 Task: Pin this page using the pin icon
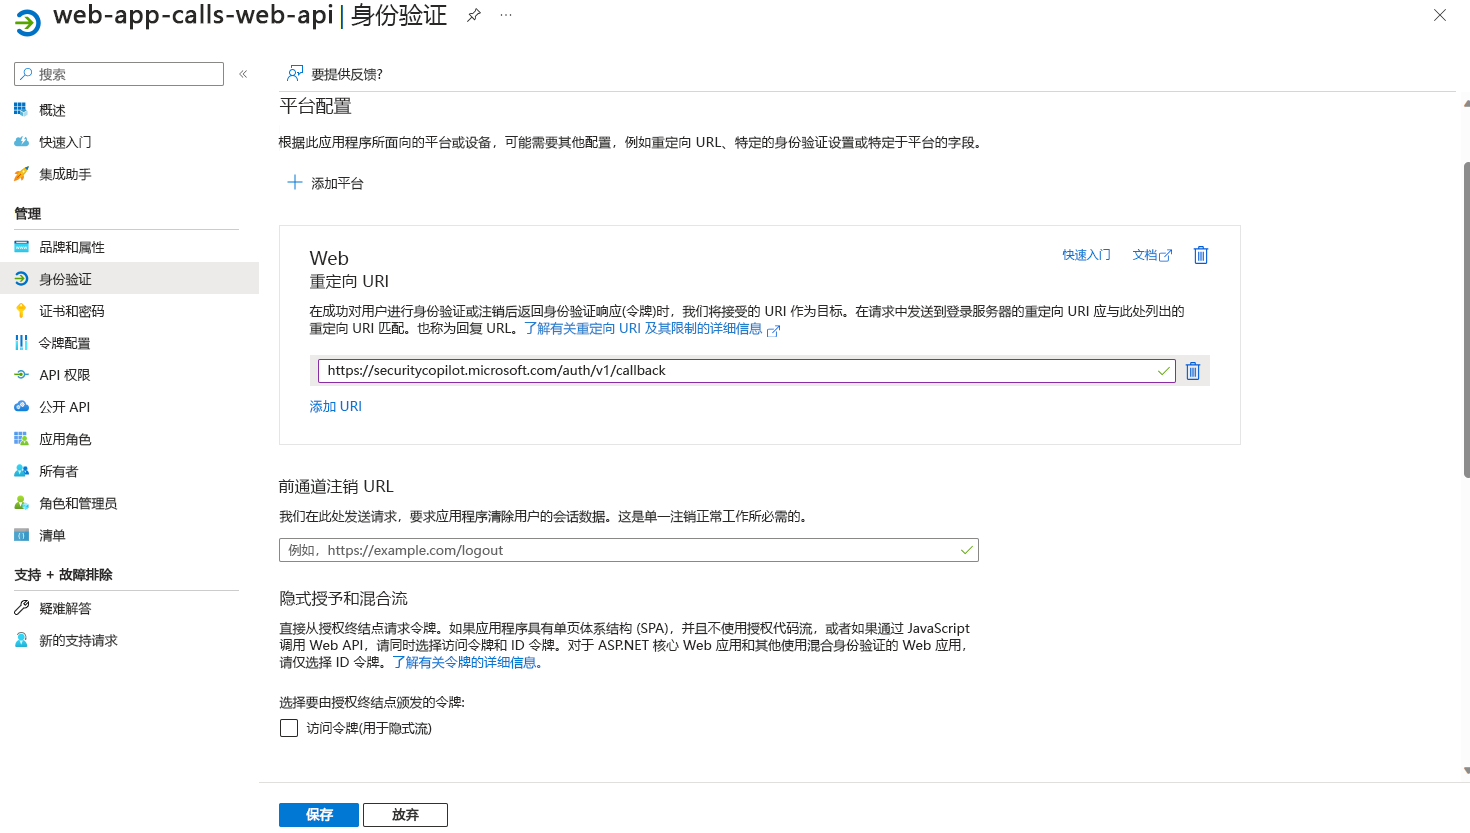click(x=472, y=15)
